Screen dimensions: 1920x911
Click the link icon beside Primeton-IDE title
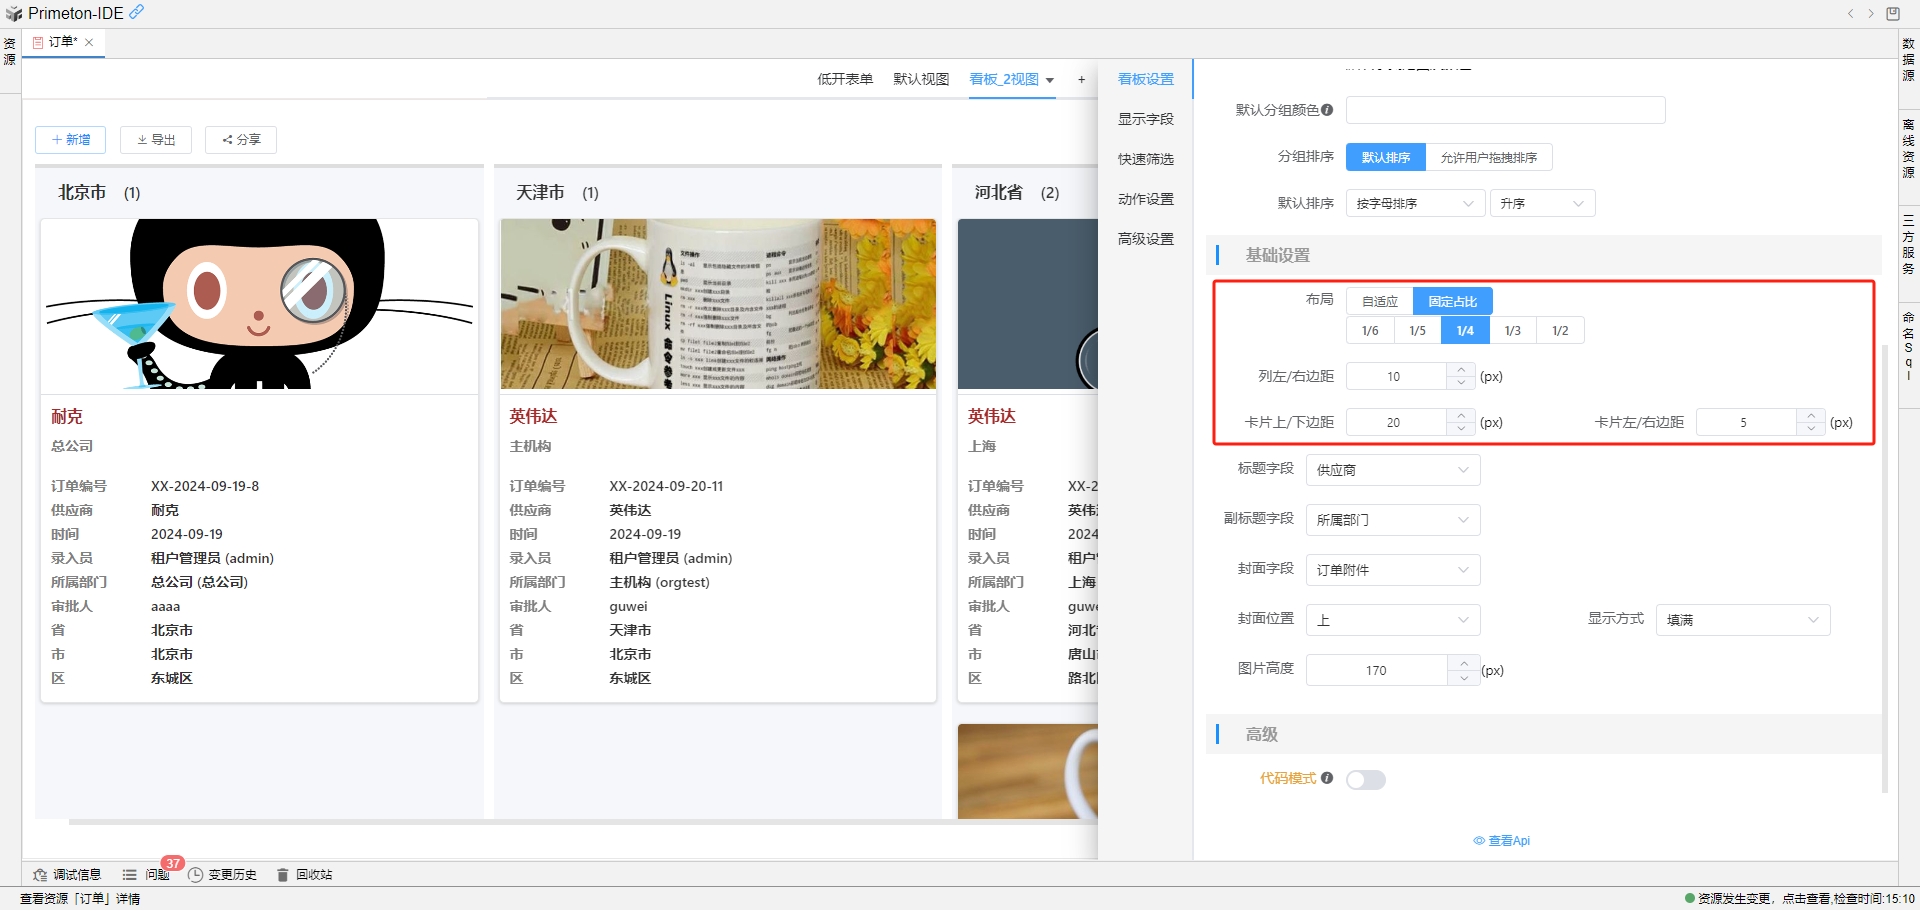click(x=137, y=12)
